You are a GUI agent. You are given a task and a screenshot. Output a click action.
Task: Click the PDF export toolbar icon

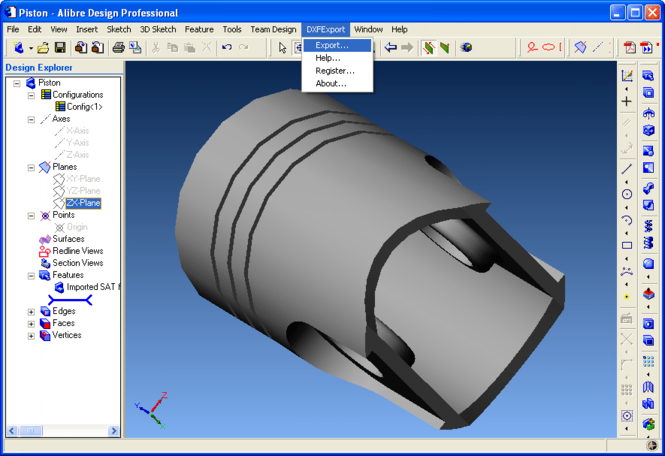tap(630, 48)
